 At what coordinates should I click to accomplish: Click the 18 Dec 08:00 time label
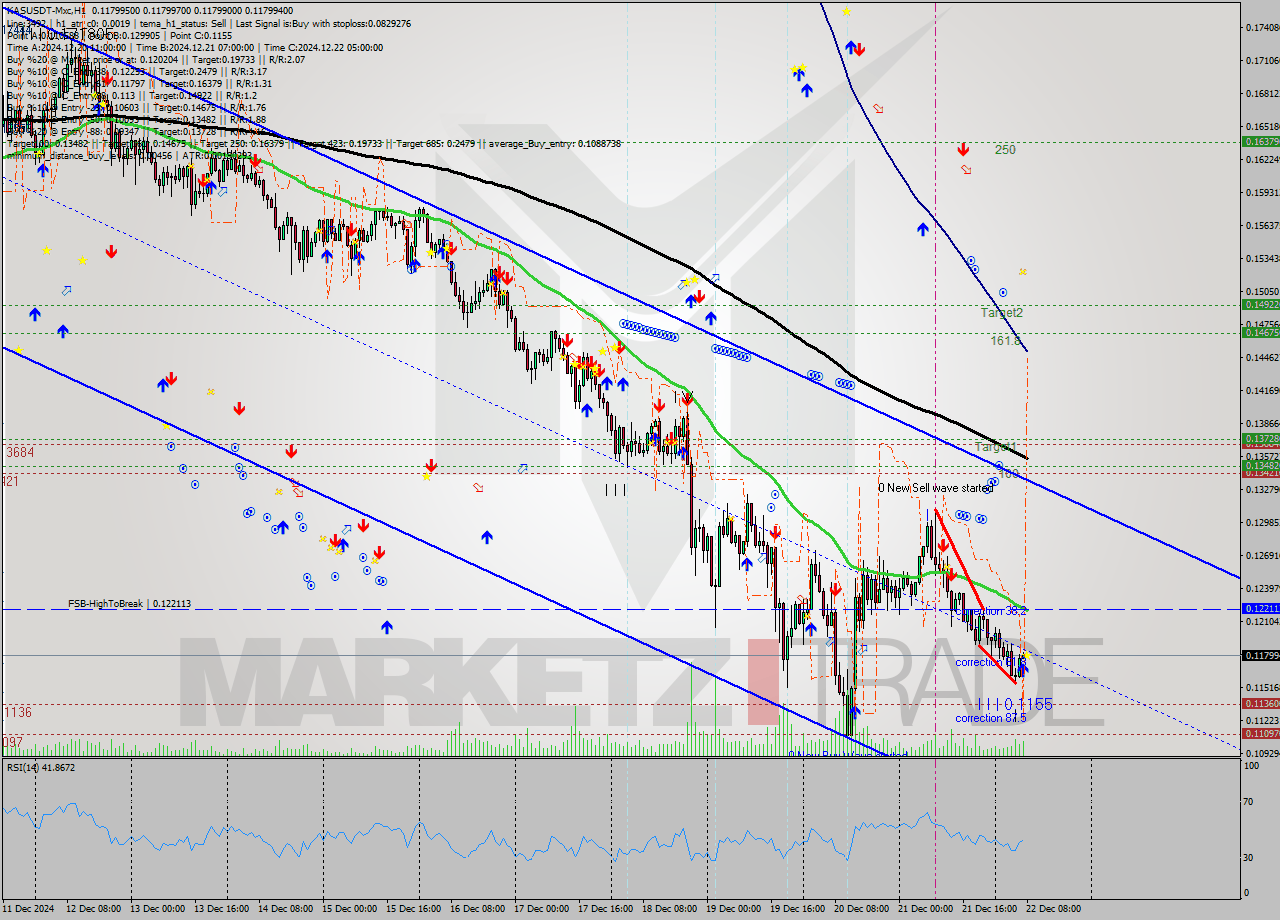(x=670, y=908)
